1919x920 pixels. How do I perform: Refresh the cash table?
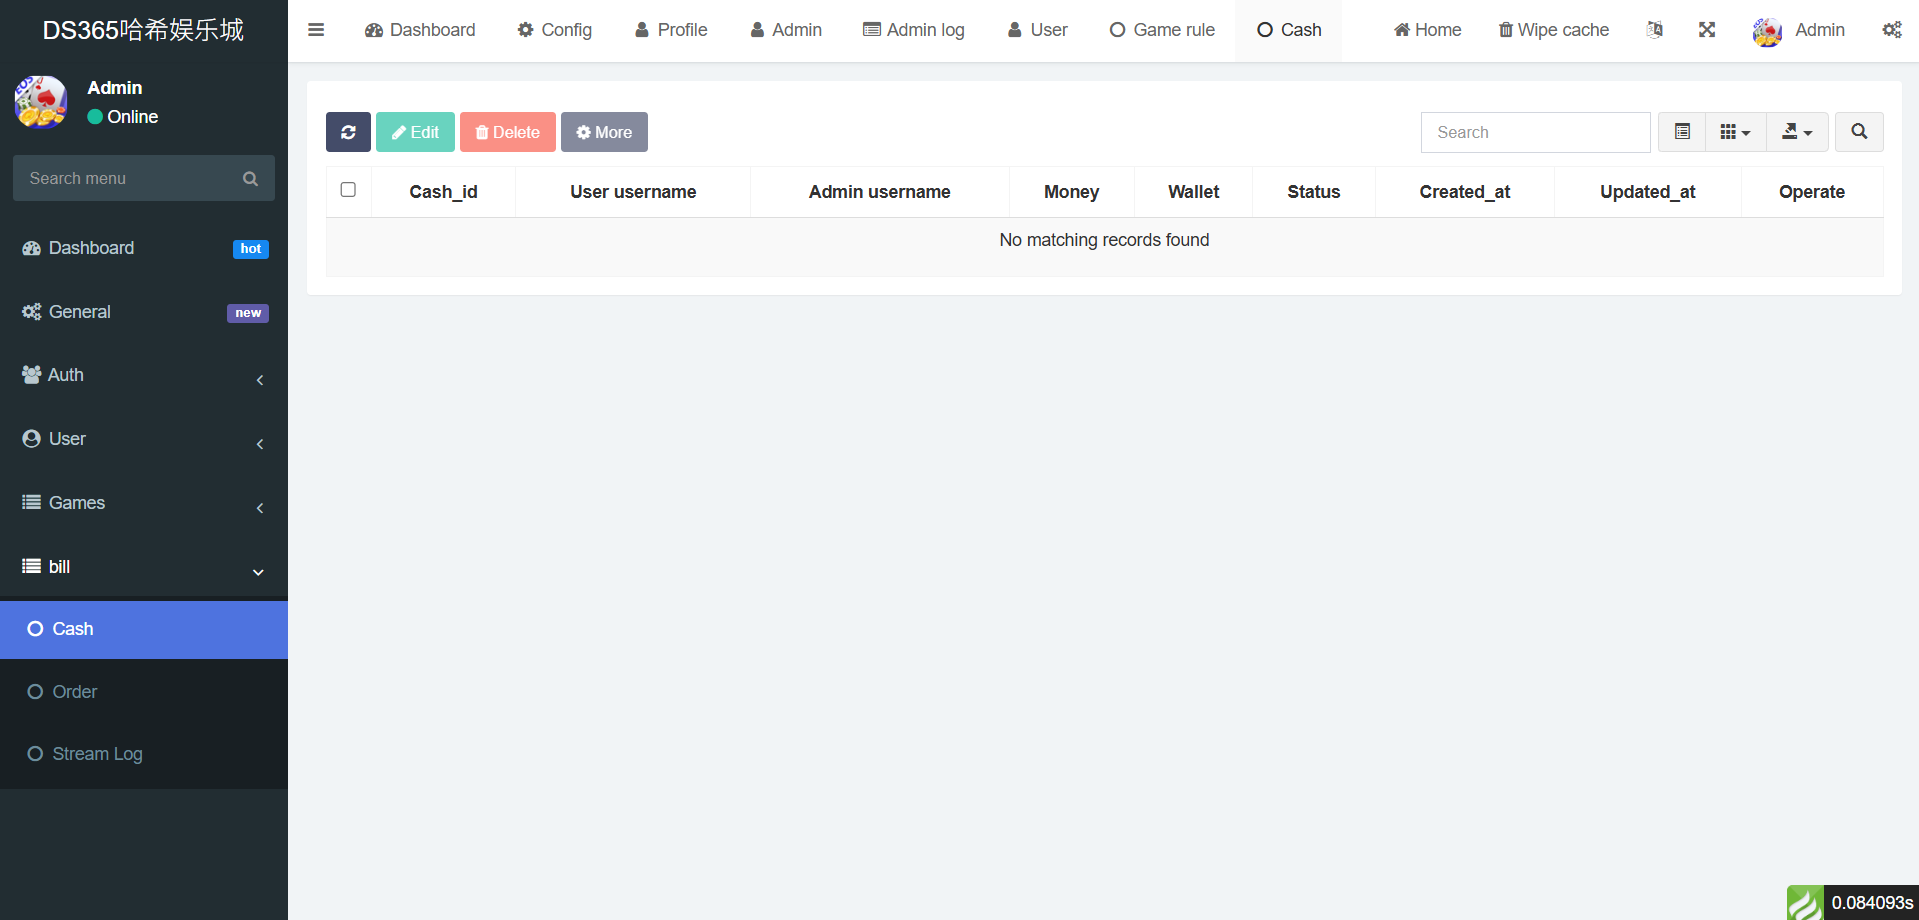pyautogui.click(x=348, y=132)
